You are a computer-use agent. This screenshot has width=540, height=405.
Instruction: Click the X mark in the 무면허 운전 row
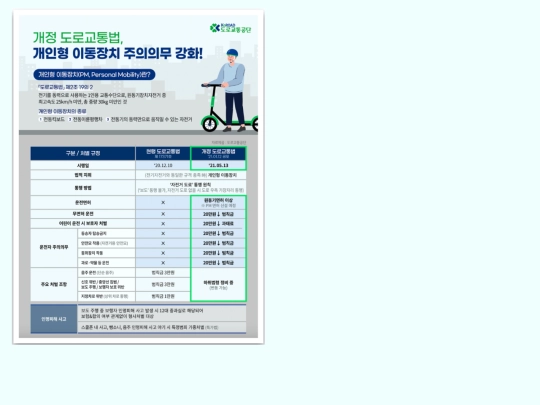click(163, 214)
